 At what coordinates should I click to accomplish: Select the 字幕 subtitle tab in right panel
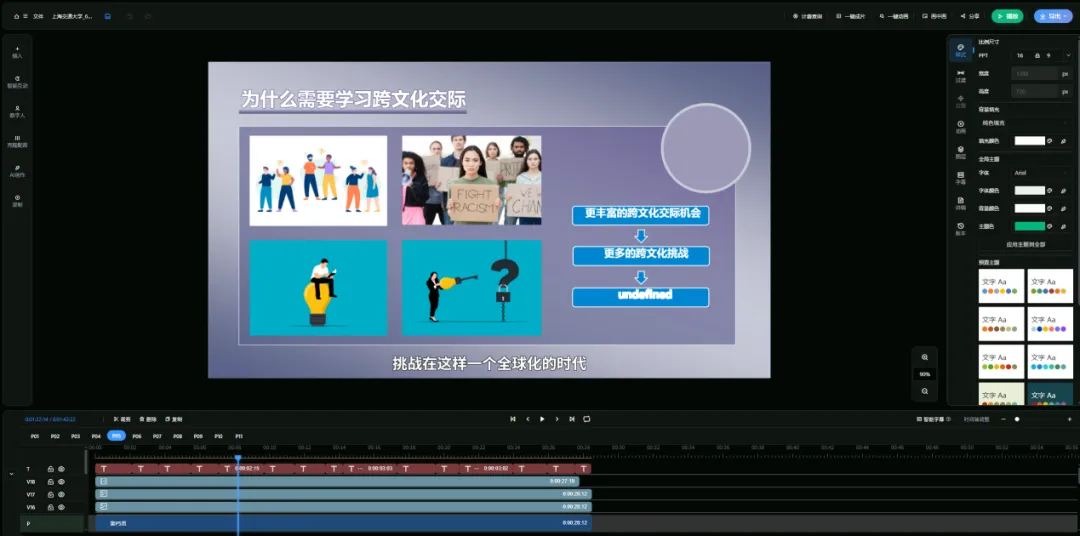(960, 178)
